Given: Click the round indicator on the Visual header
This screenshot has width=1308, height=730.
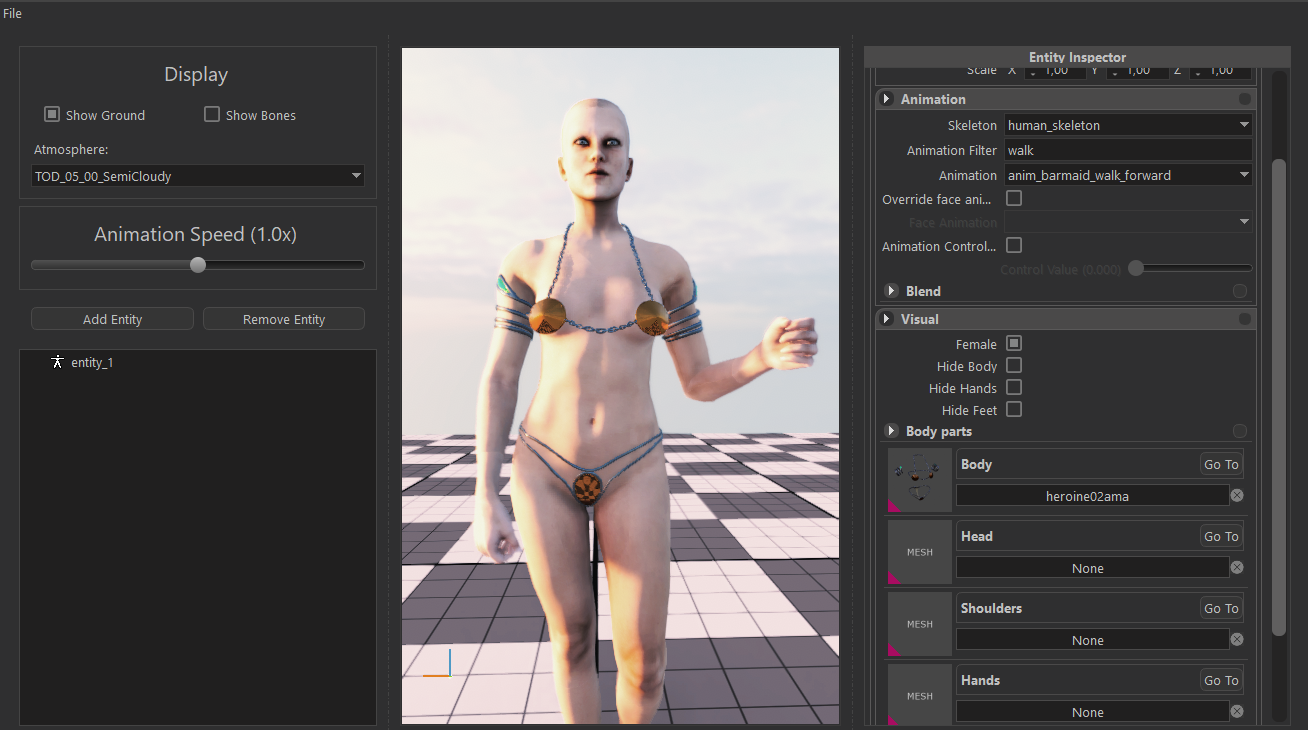Looking at the screenshot, I should click(1244, 319).
